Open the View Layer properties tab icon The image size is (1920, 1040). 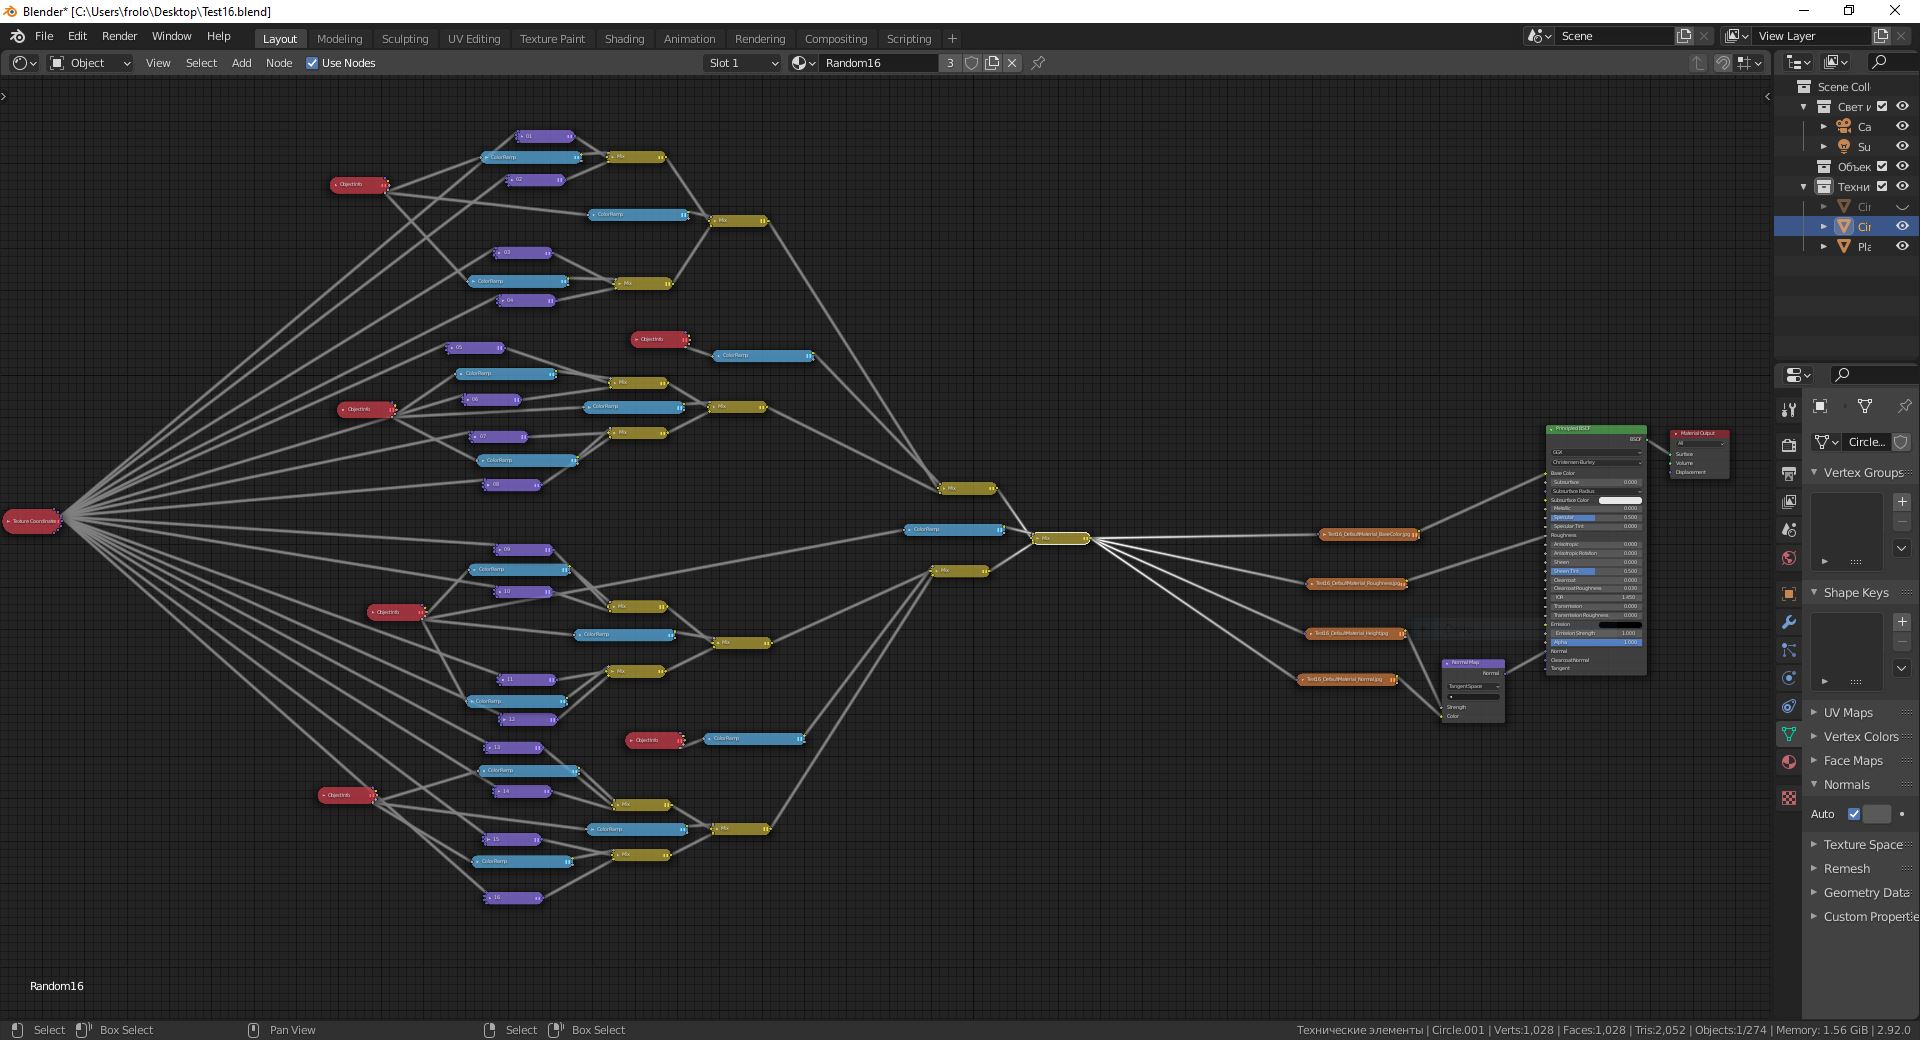(1789, 501)
